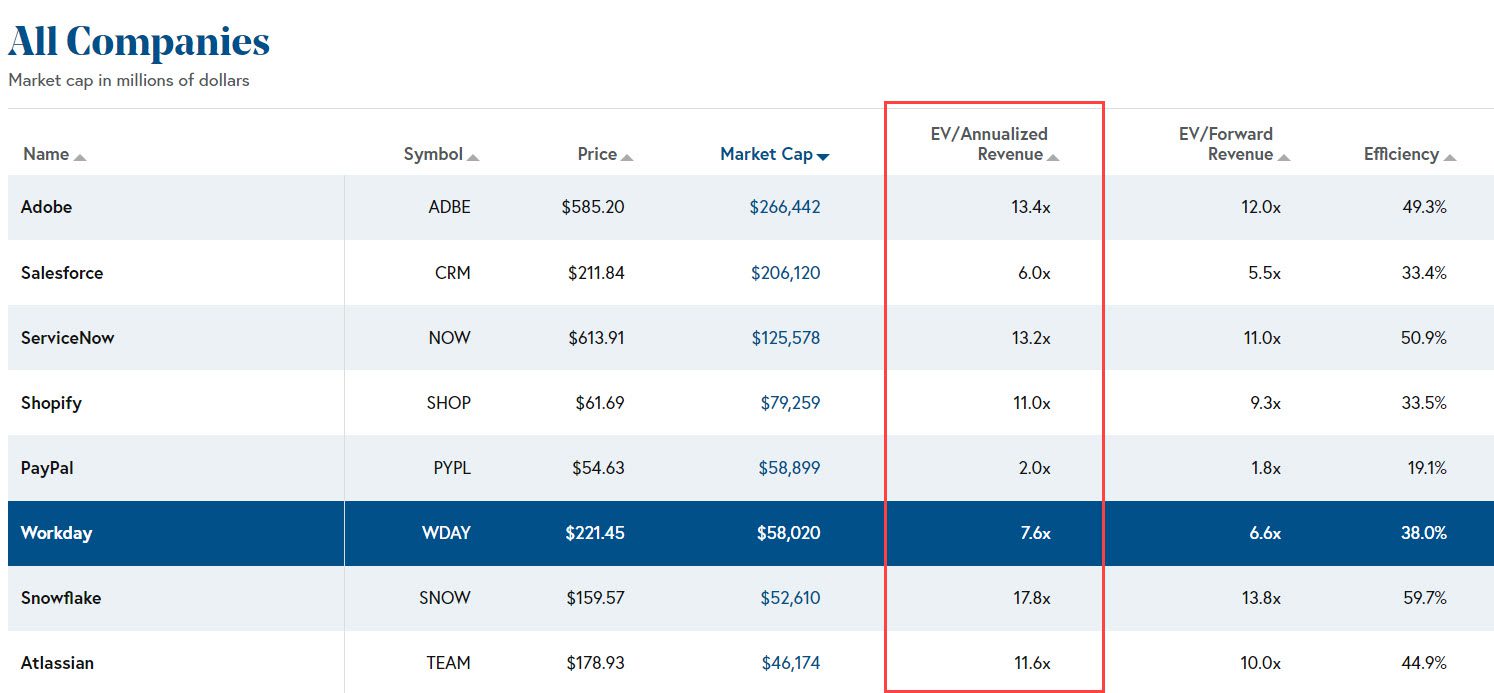Click the descending sort arrow on Market Cap
1494x693 pixels.
tap(823, 156)
